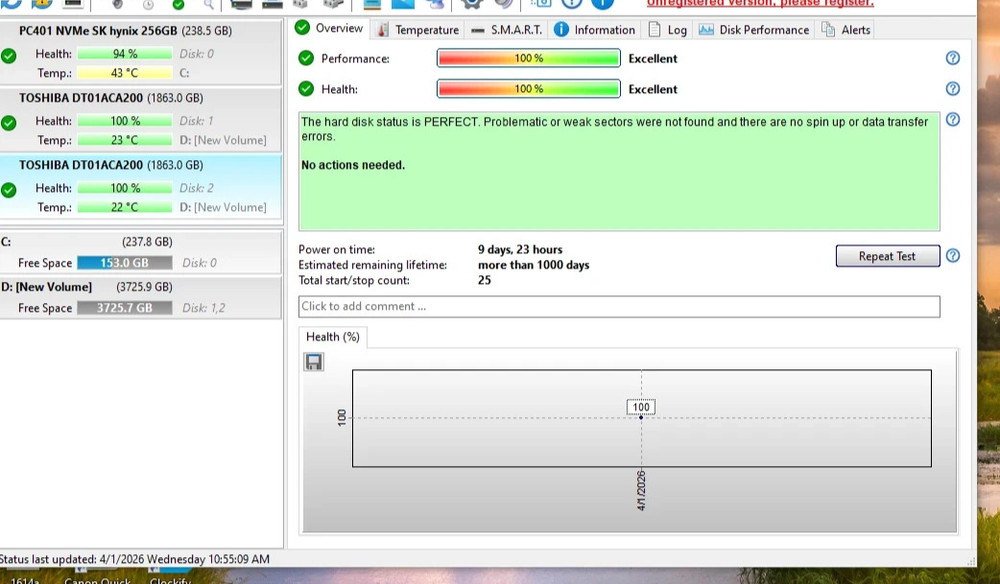Click the Overview Health 100 % gradient bar

tap(528, 89)
